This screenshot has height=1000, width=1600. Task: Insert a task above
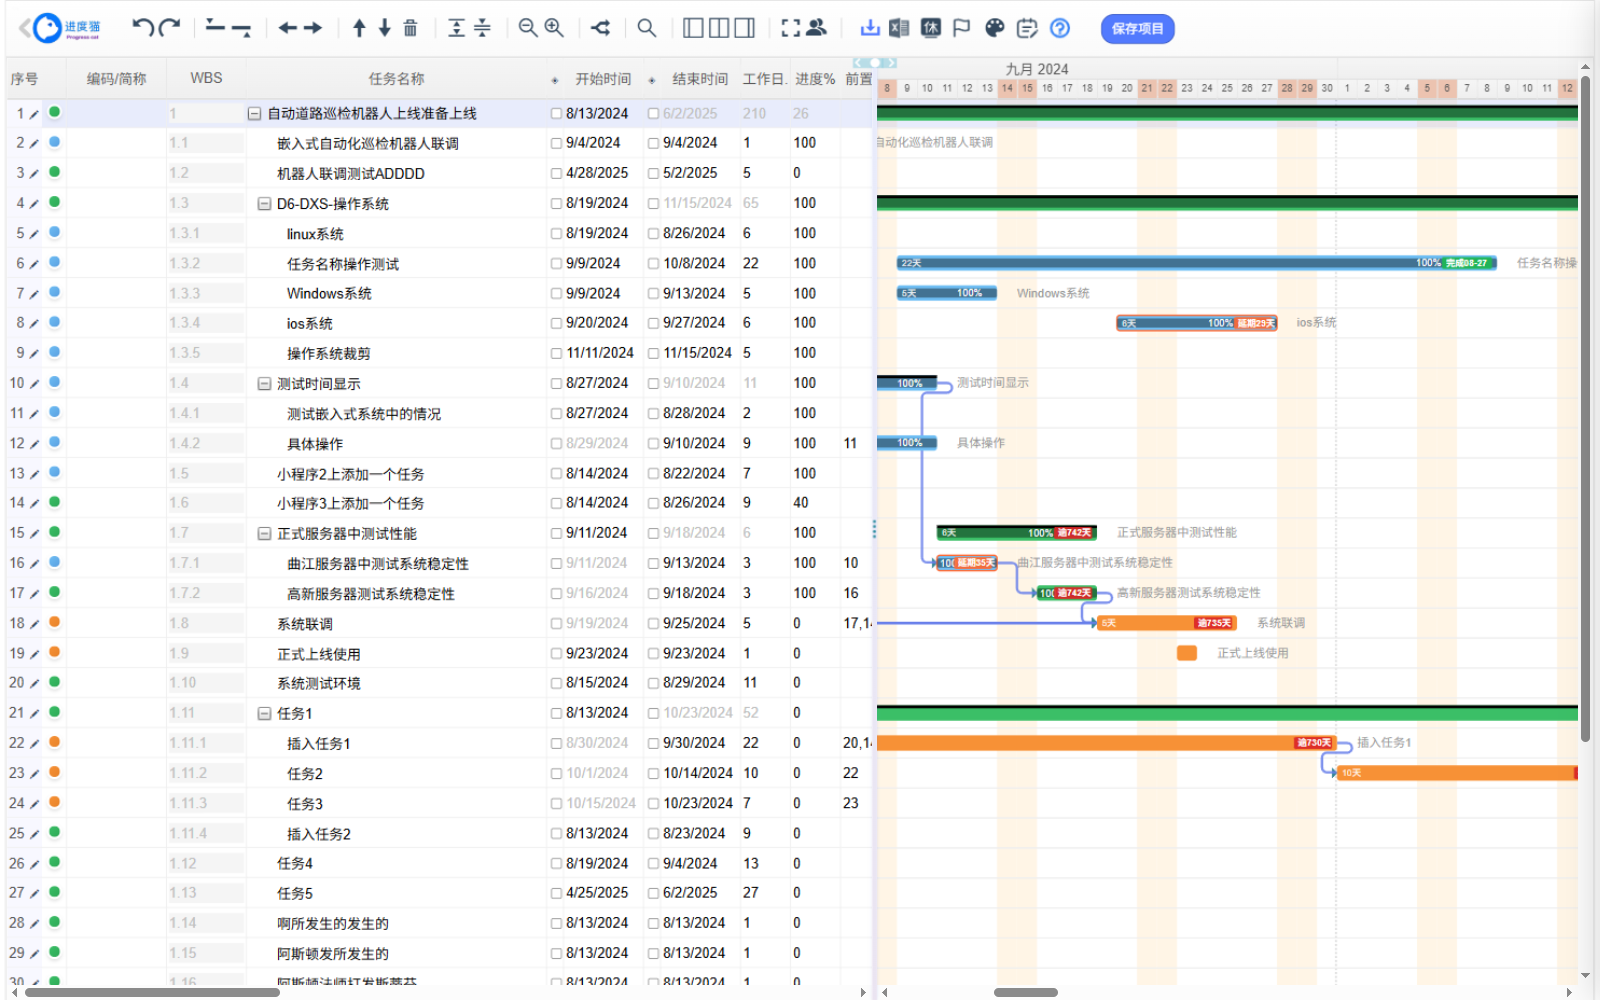(x=215, y=28)
